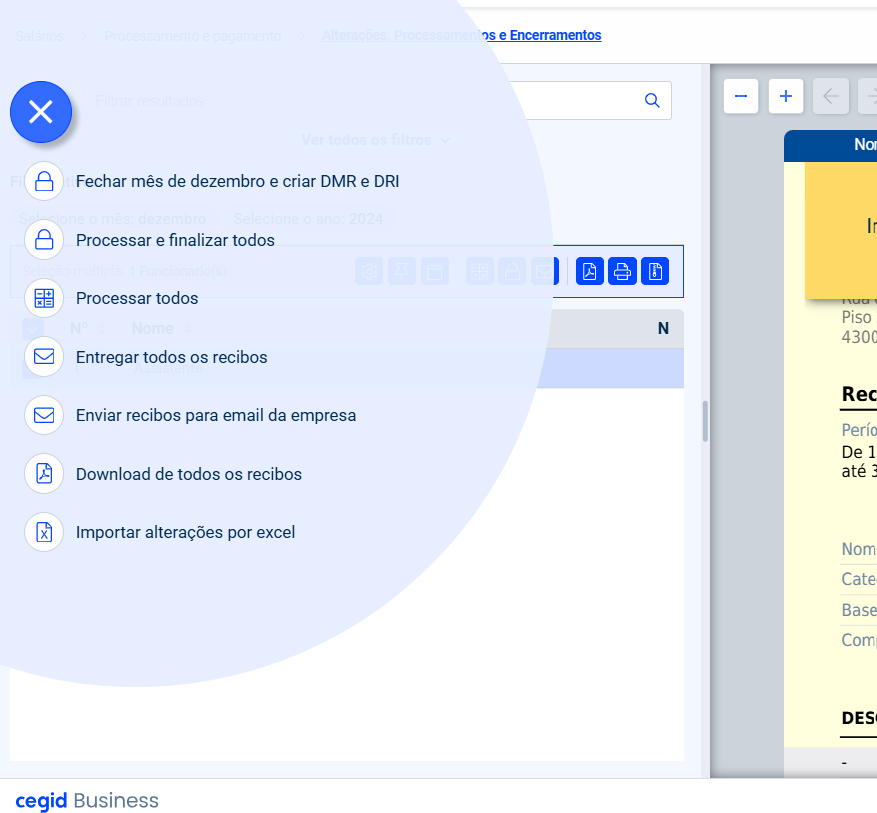Select Importar alterações por excel
The height and width of the screenshot is (813, 877).
pyautogui.click(x=185, y=532)
